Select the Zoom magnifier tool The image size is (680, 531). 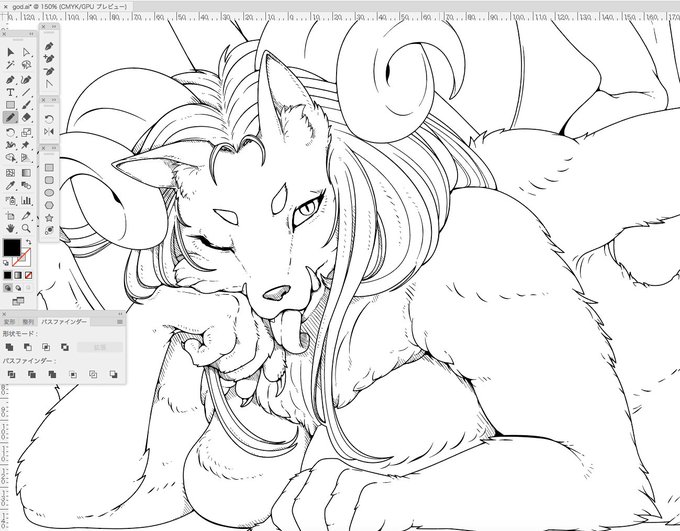coord(26,228)
